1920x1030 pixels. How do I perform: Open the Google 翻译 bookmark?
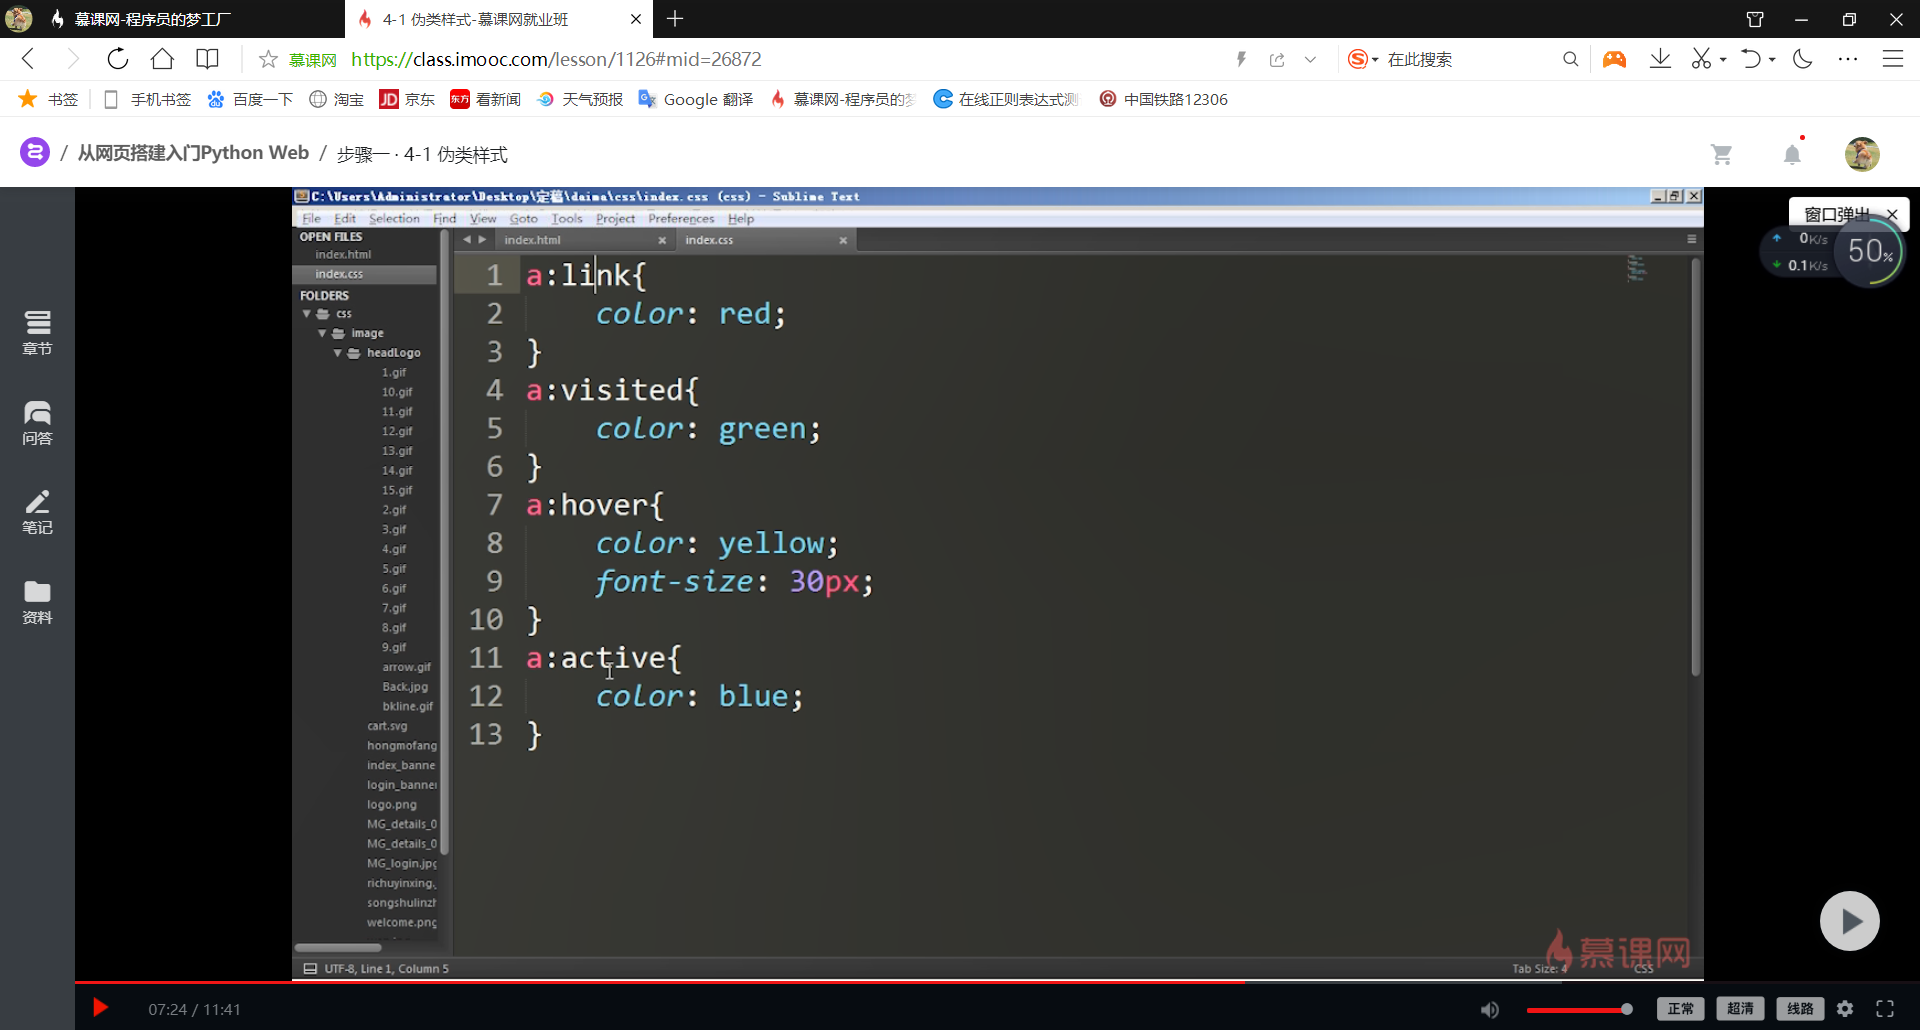click(x=696, y=99)
